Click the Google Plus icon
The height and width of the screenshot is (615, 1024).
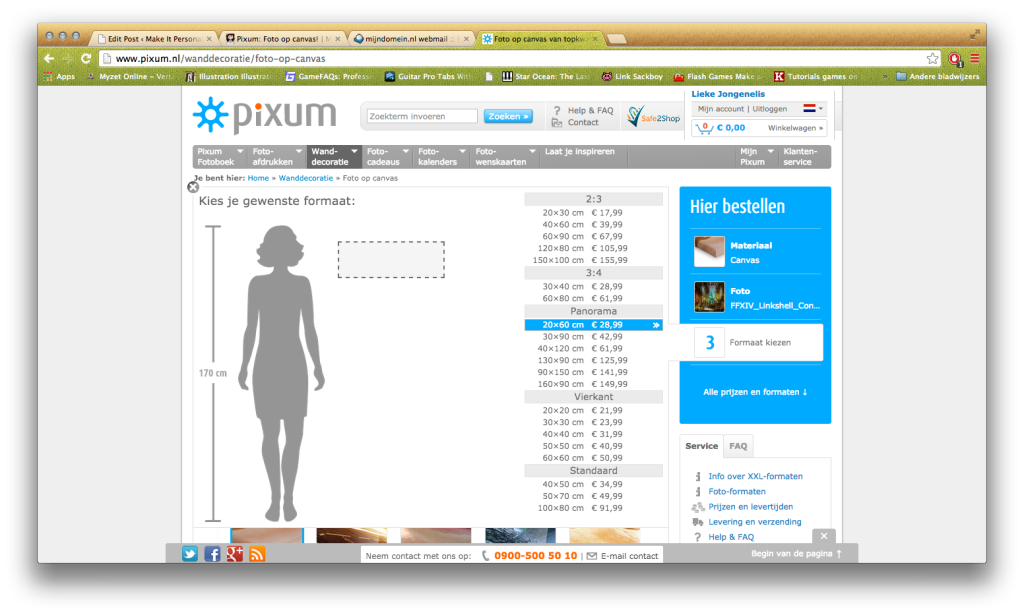[x=234, y=554]
